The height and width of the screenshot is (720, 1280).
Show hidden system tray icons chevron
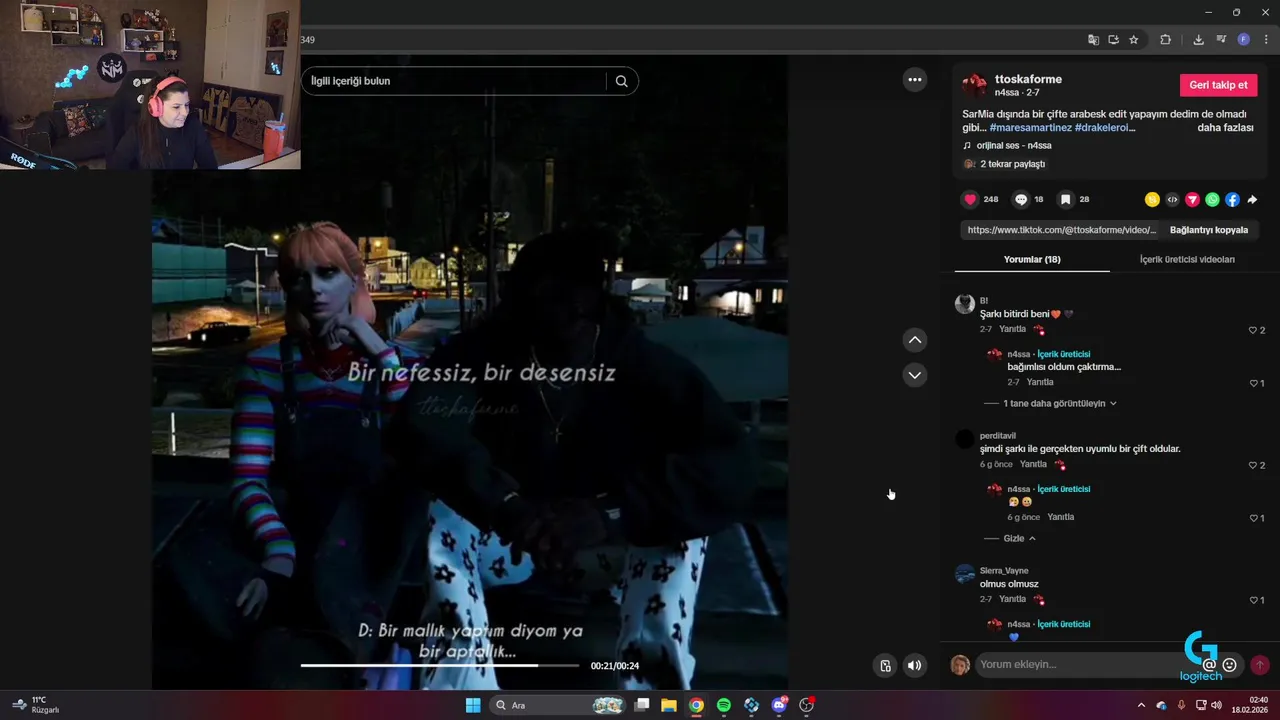click(x=1141, y=705)
